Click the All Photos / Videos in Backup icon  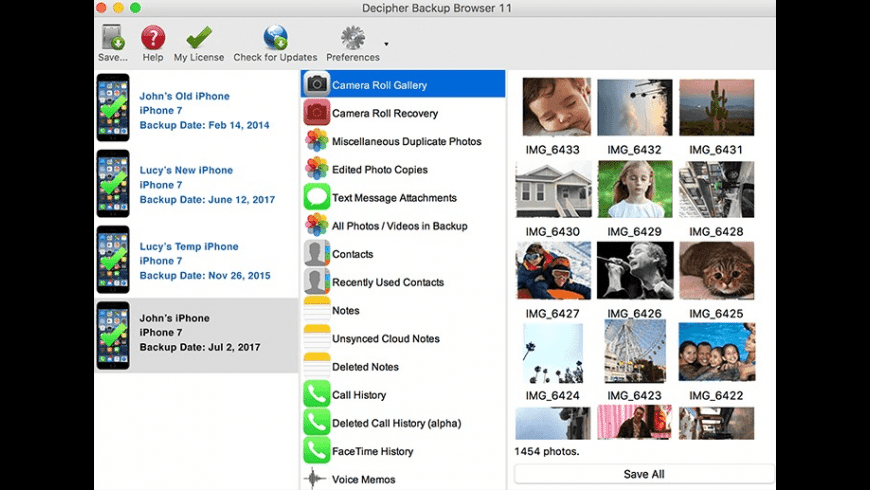(x=317, y=225)
